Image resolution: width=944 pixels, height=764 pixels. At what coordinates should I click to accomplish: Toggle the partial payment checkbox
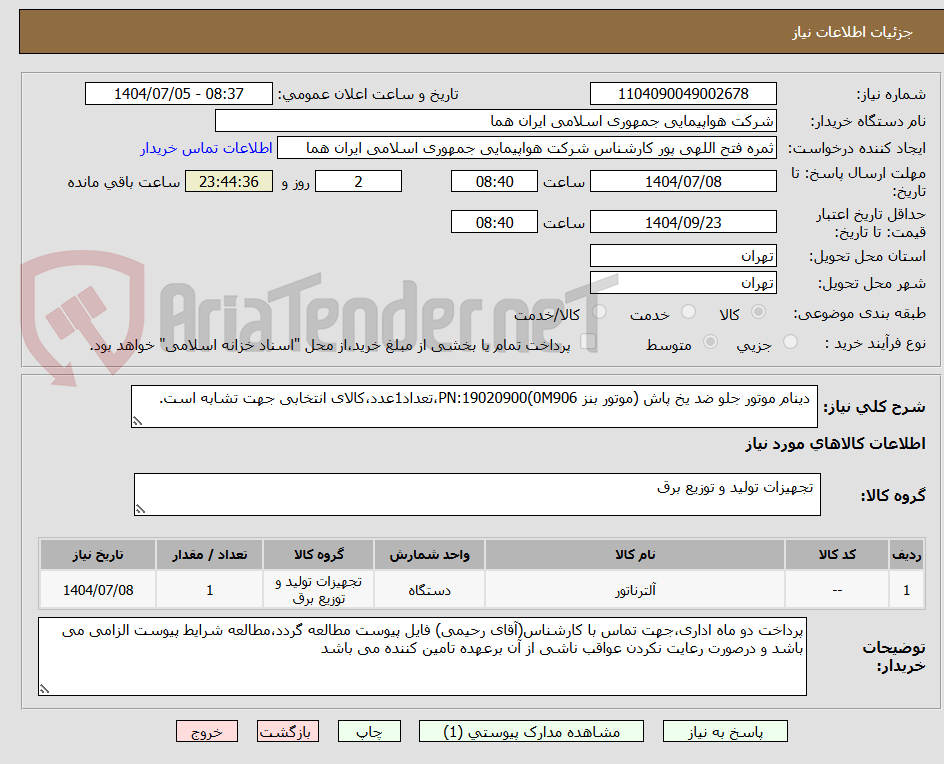(590, 341)
